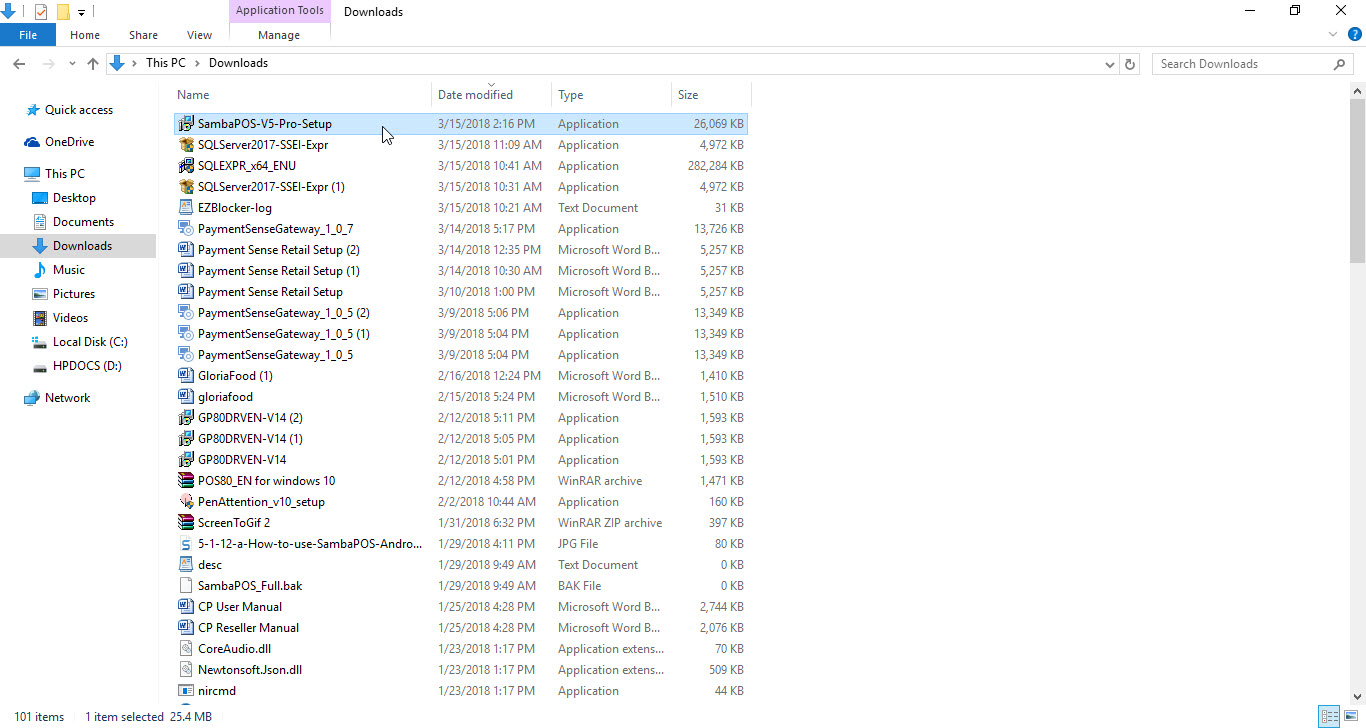Click the Refresh button beside address bar
Image resolution: width=1366 pixels, height=728 pixels.
point(1130,63)
